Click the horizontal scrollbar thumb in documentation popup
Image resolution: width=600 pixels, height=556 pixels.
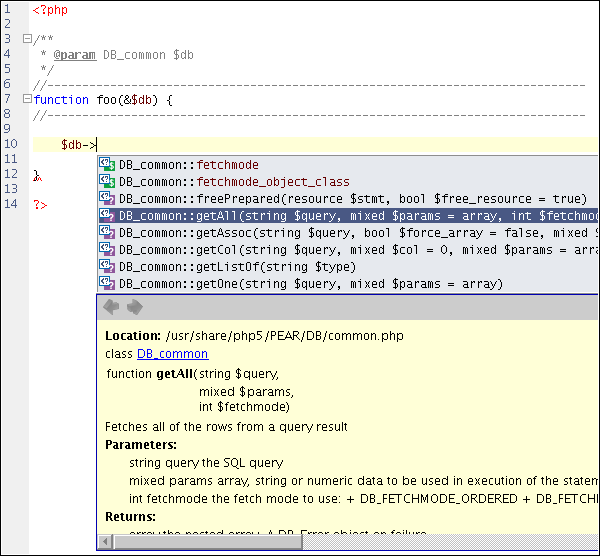(208, 541)
